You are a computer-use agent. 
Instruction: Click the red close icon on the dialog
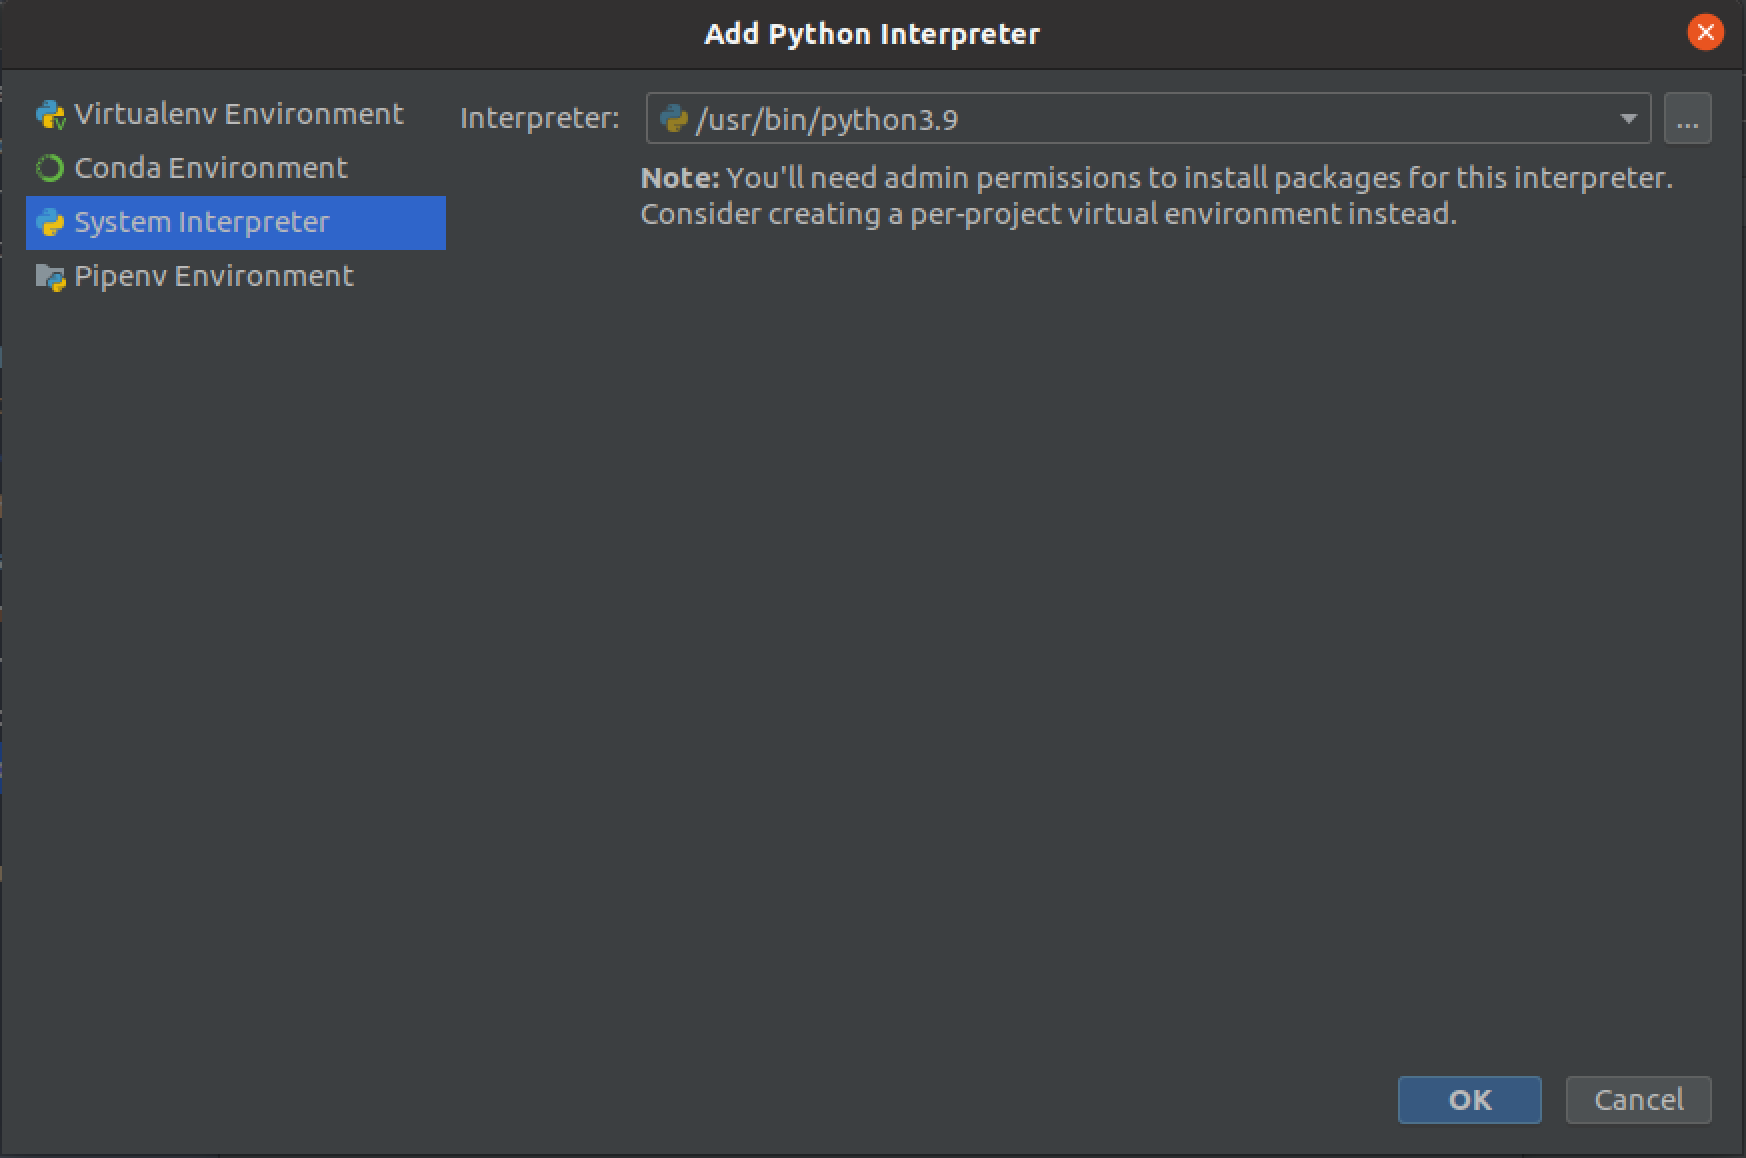tap(1704, 32)
